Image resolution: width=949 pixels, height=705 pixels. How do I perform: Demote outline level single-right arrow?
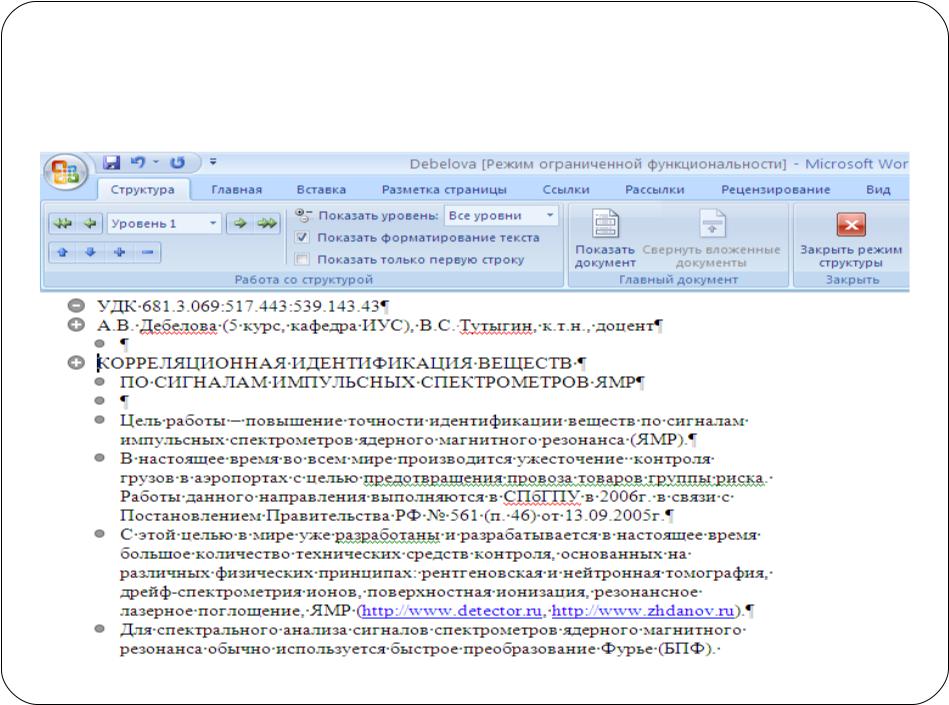[240, 224]
